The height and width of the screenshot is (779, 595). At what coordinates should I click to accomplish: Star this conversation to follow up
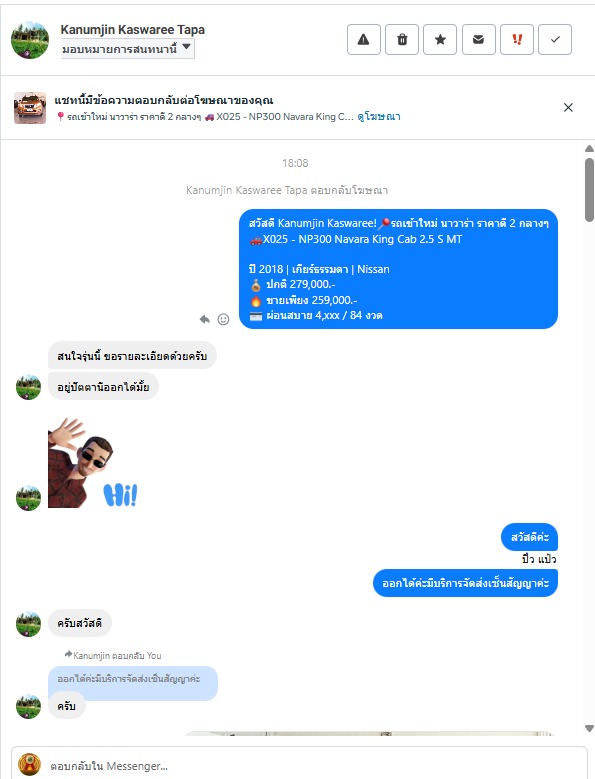(x=440, y=39)
